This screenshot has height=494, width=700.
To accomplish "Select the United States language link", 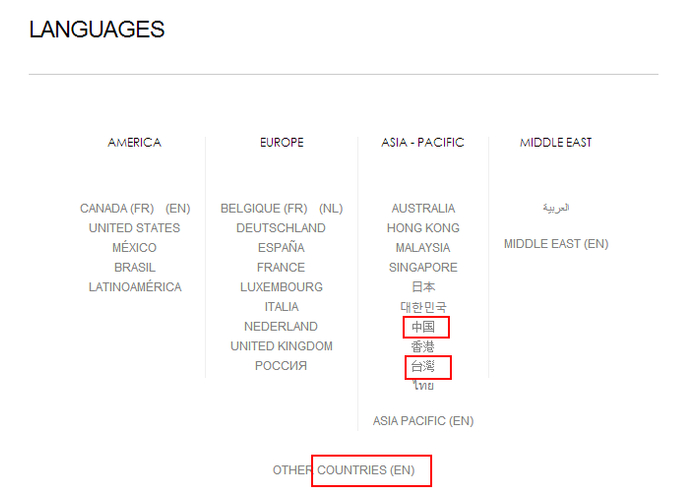I will tap(134, 228).
